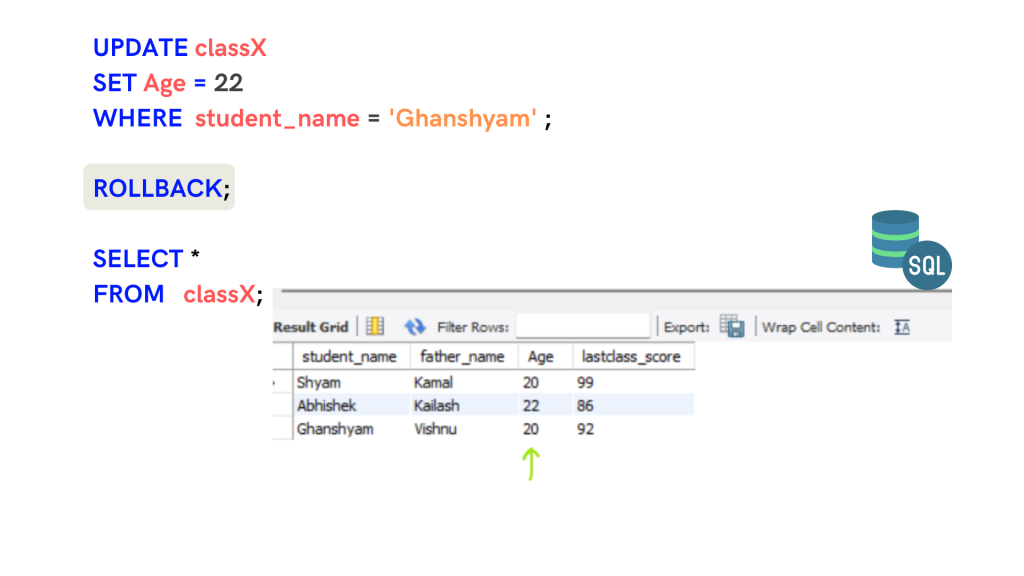Select the row header of the Shyam row
Viewport: 1024px width, 576px height.
point(283,382)
